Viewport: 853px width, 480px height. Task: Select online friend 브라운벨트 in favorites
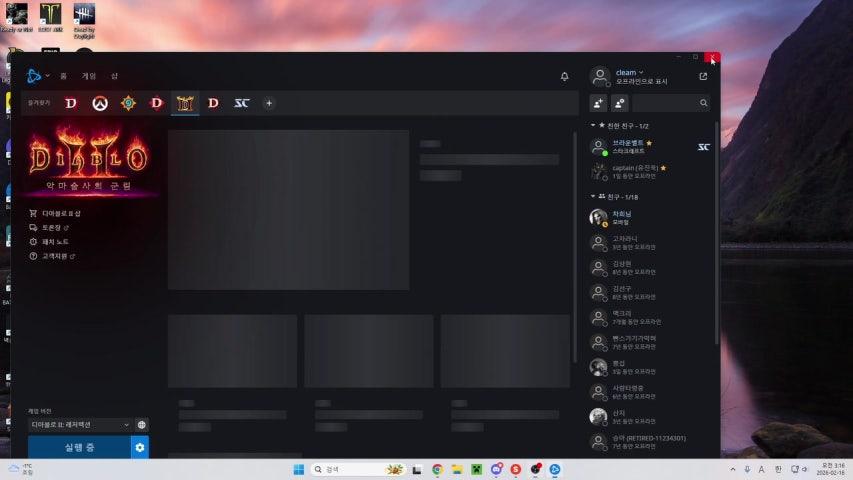(x=650, y=147)
